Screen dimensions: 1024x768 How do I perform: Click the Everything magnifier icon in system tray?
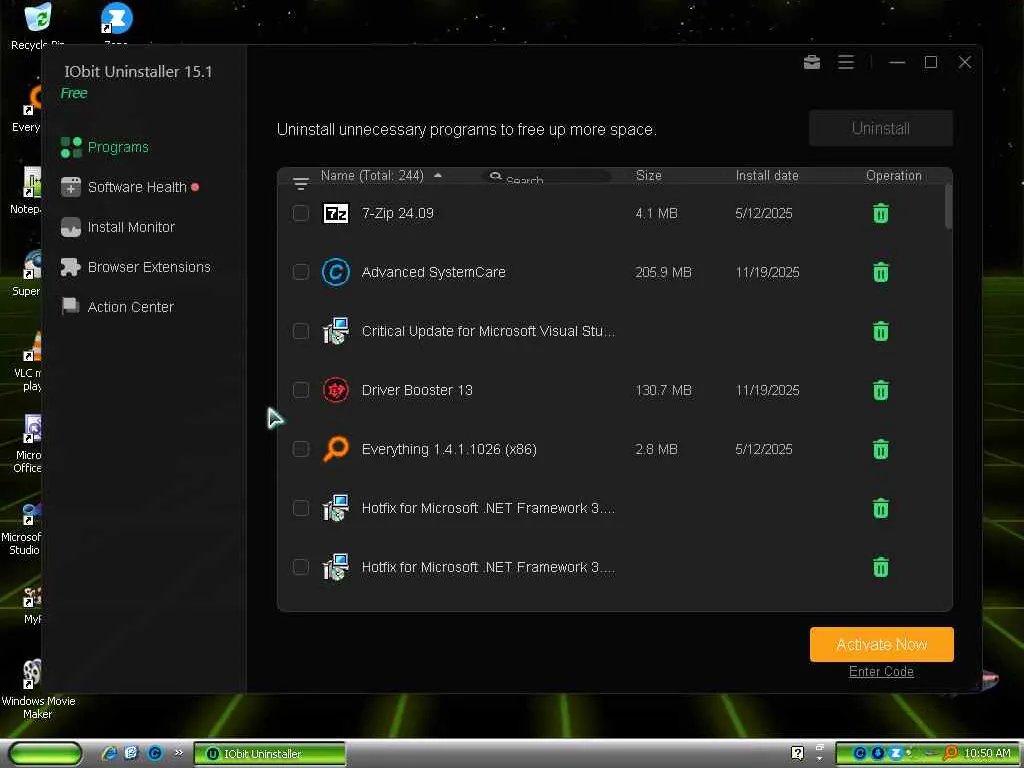tap(951, 753)
